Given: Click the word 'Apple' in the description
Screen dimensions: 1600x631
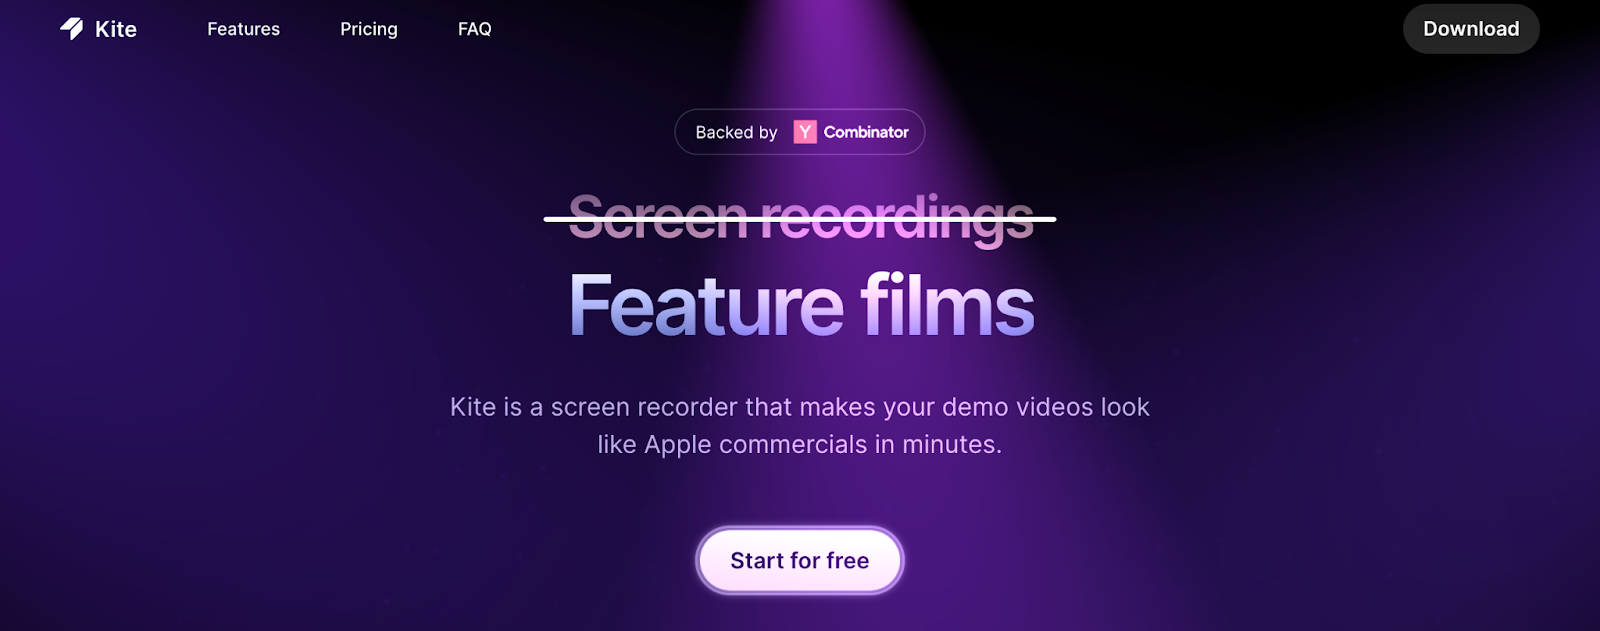Looking at the screenshot, I should (678, 445).
